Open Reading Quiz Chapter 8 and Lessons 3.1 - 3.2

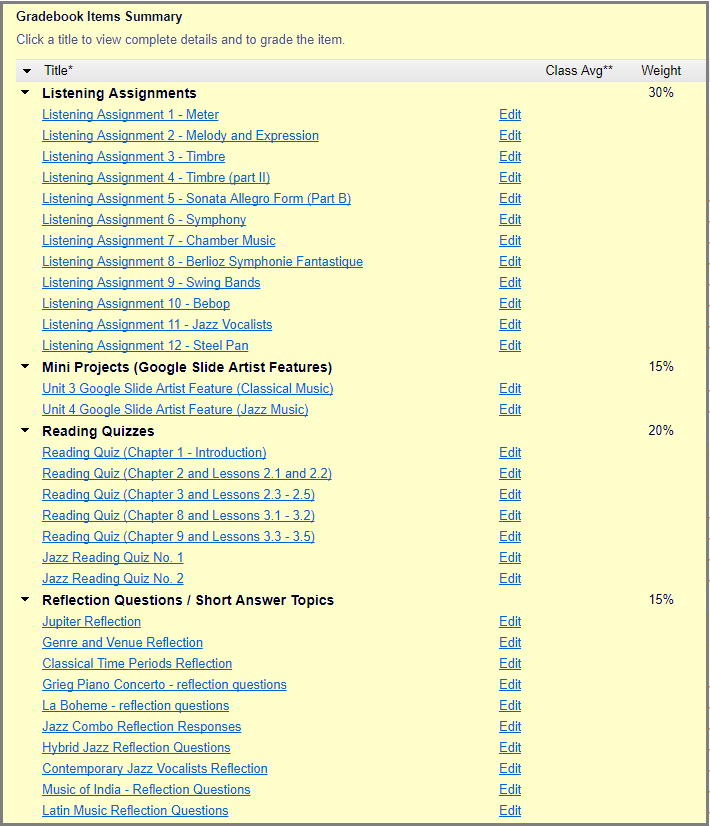pyautogui.click(x=178, y=516)
